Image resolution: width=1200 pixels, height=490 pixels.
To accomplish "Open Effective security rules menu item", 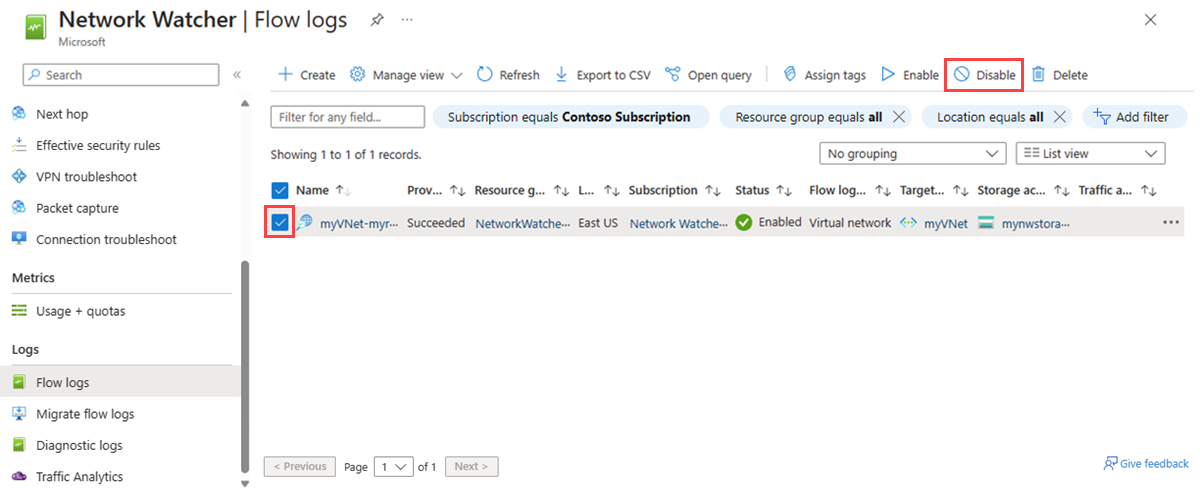I will [98, 145].
